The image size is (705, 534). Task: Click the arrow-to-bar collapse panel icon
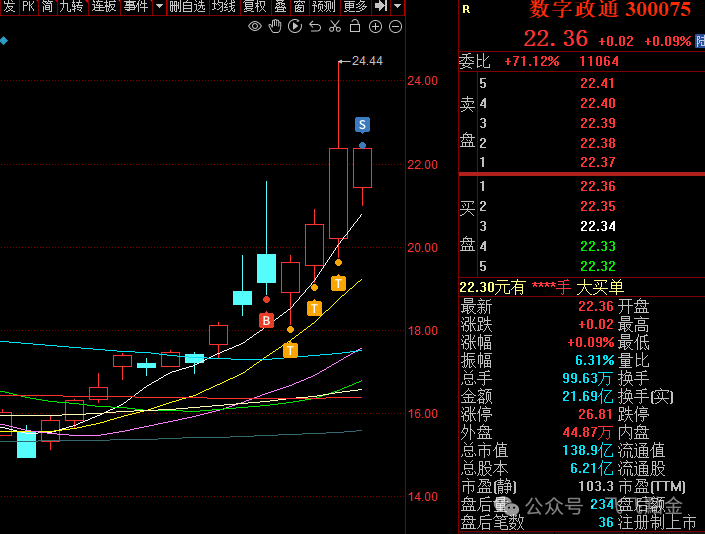click(381, 6)
